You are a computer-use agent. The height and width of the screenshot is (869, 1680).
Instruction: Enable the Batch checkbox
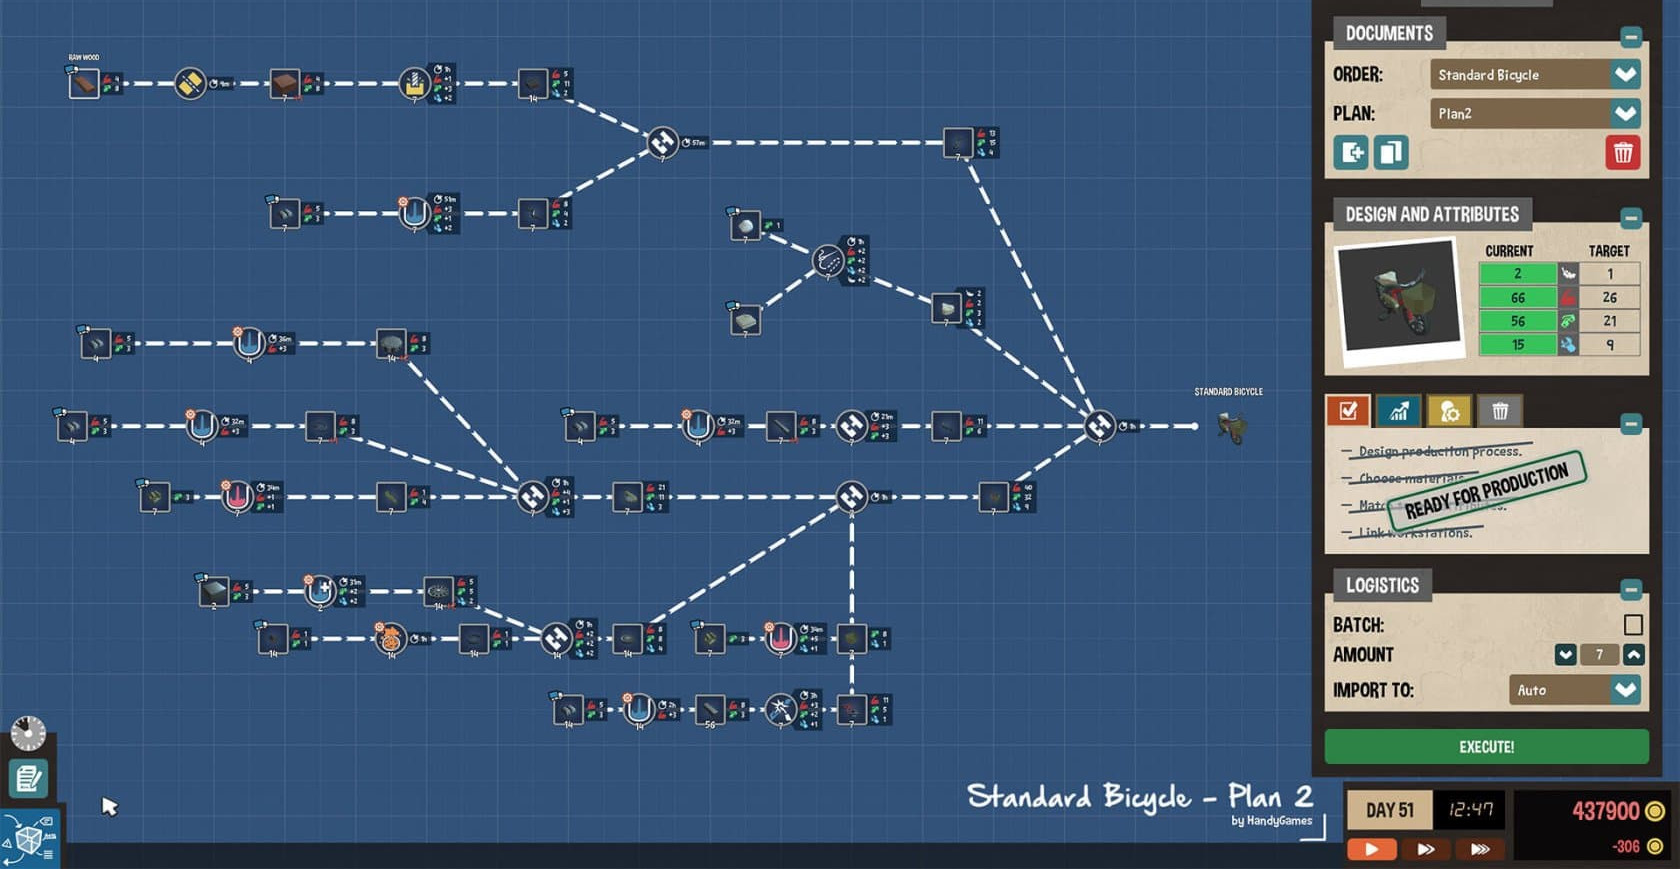pos(1633,625)
